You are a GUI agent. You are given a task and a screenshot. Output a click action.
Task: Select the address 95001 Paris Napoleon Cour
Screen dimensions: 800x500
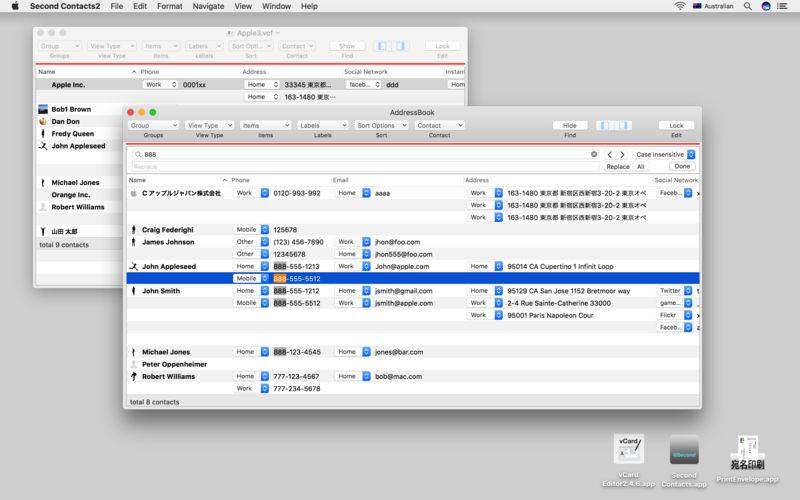pos(550,315)
